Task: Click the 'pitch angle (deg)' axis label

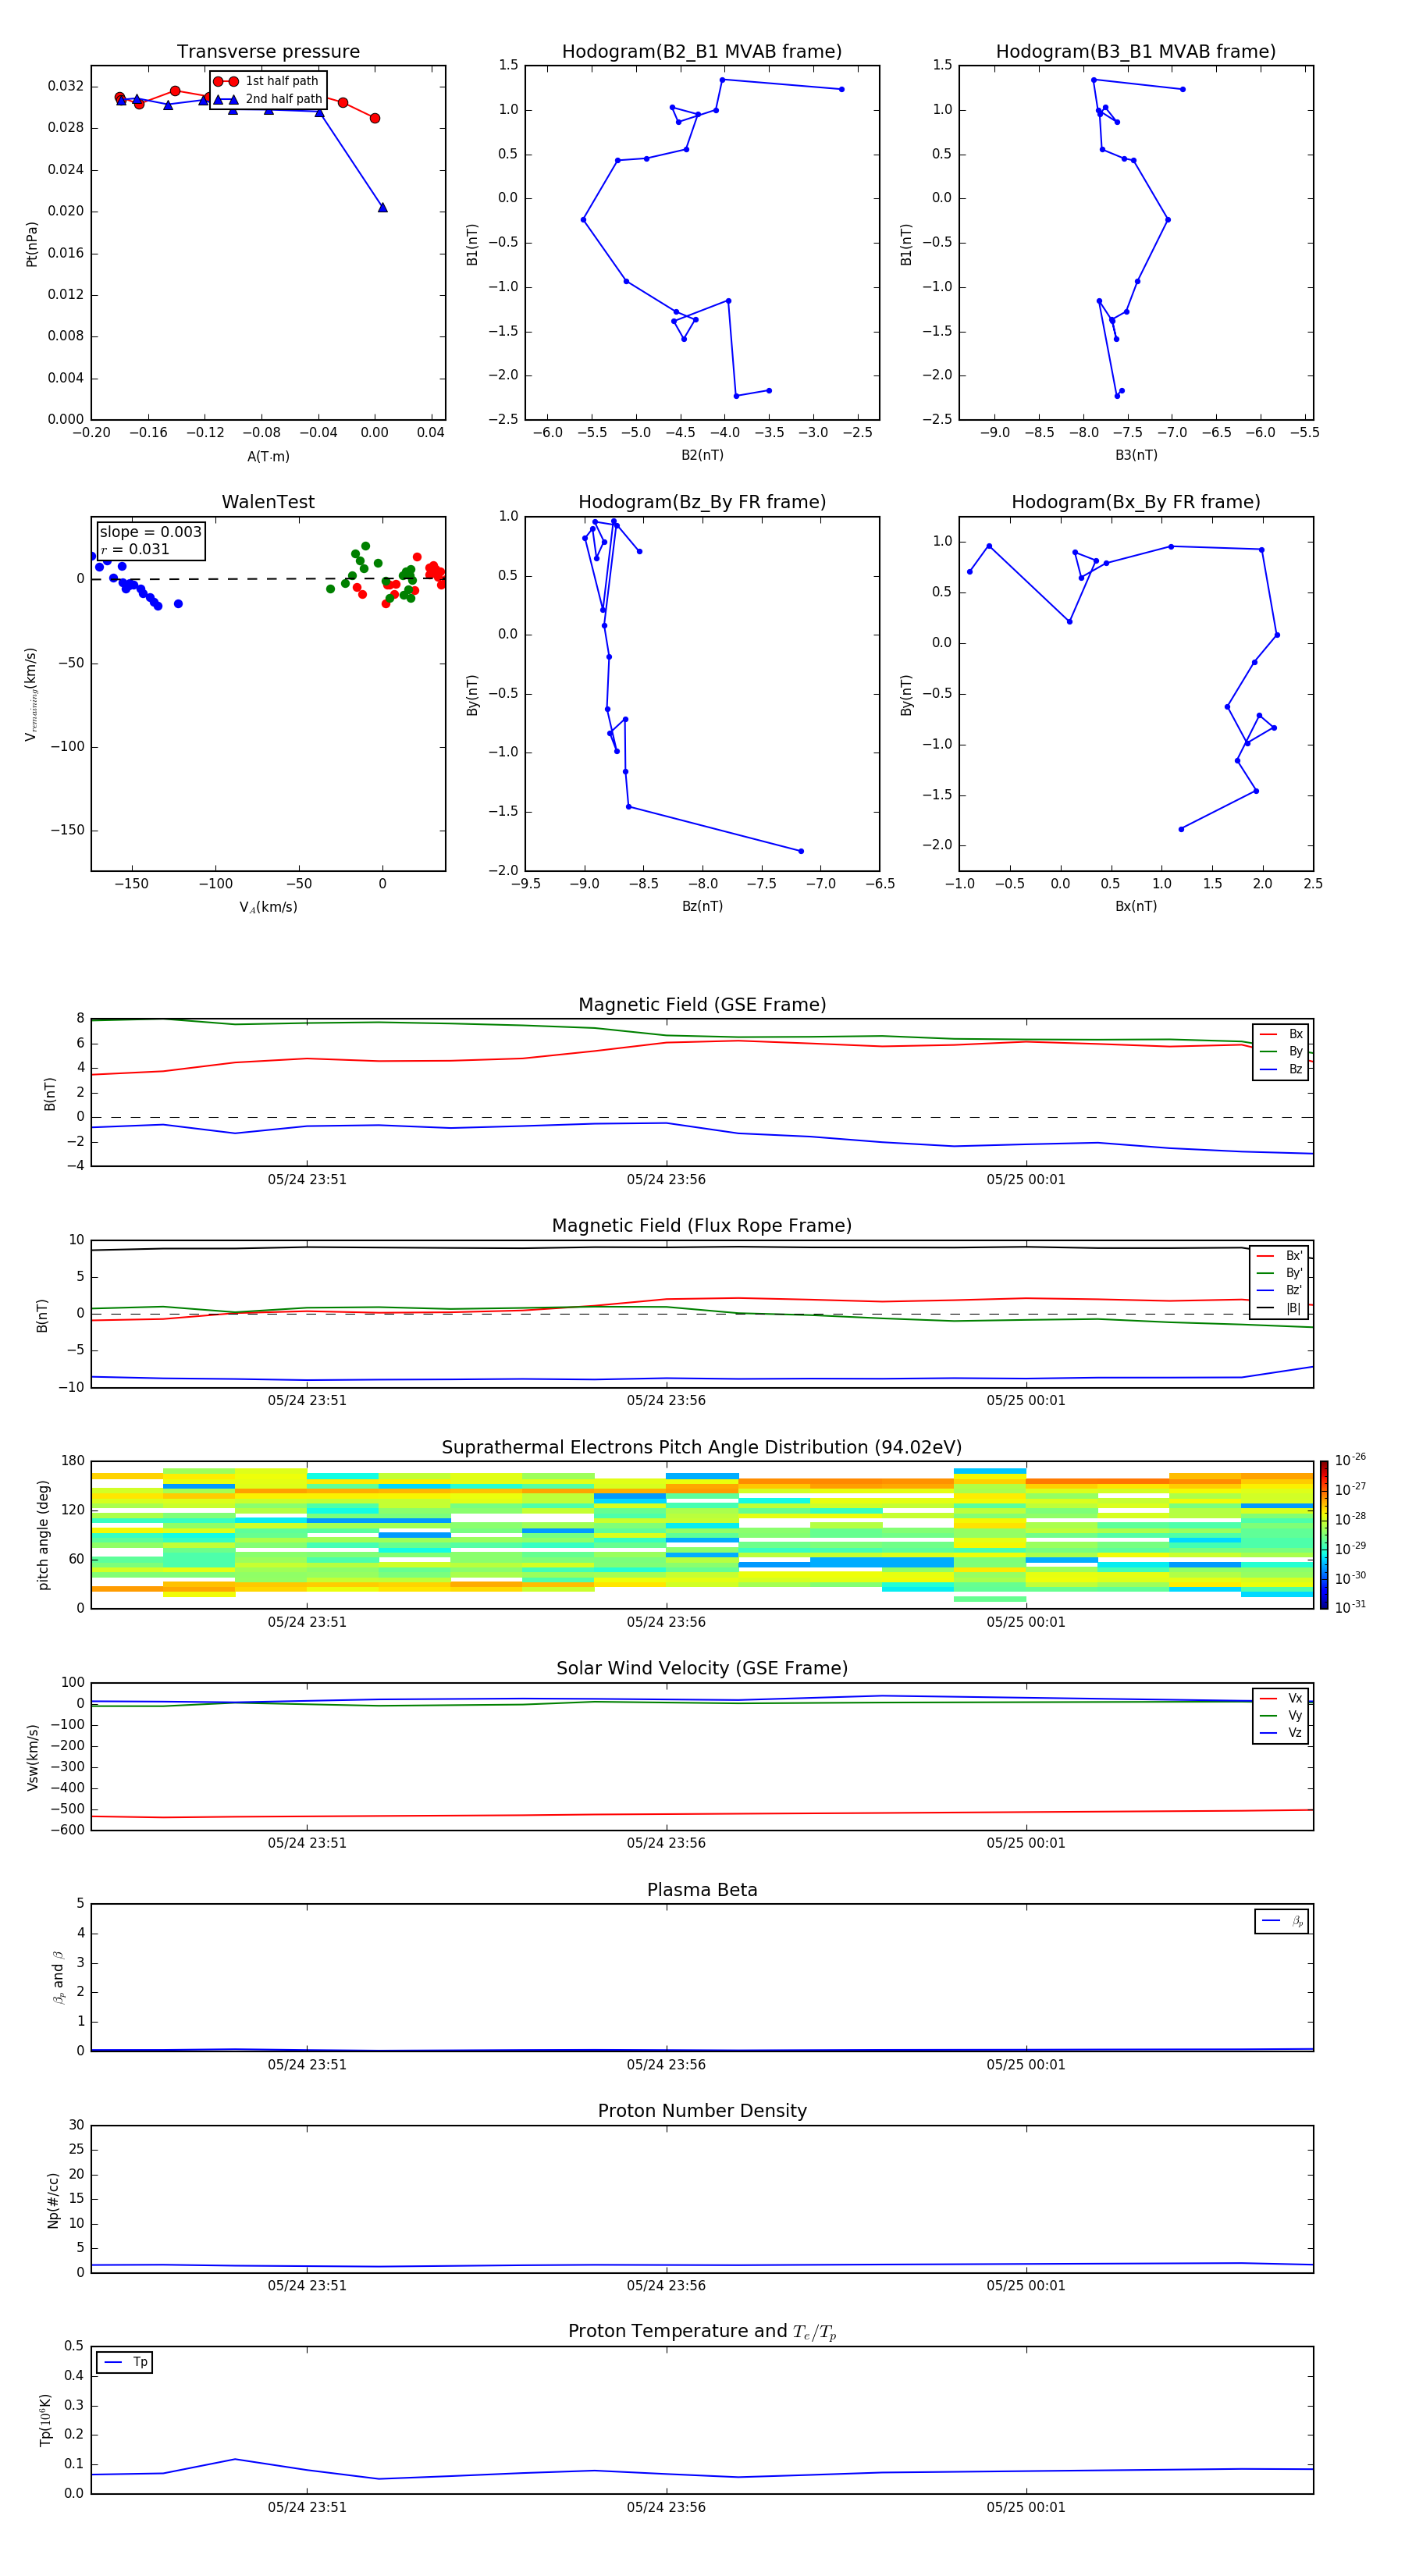Action: (43, 1535)
